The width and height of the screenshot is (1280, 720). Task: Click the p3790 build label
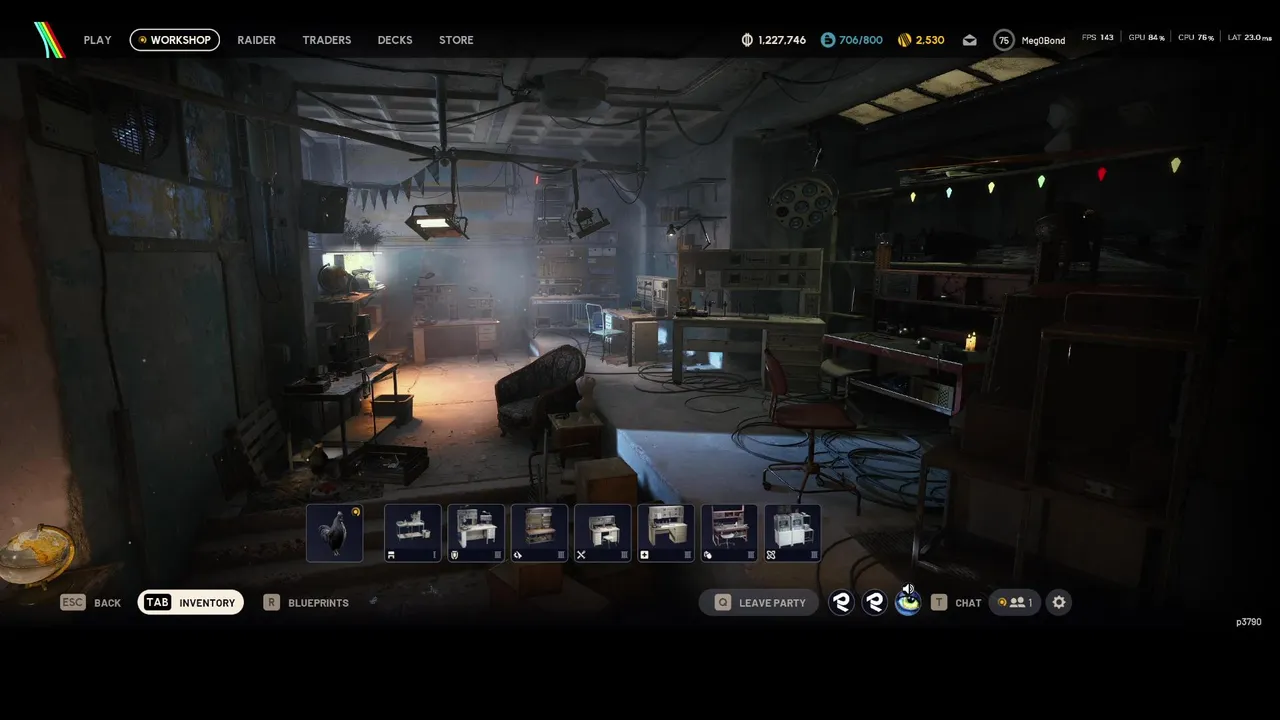tap(1249, 622)
